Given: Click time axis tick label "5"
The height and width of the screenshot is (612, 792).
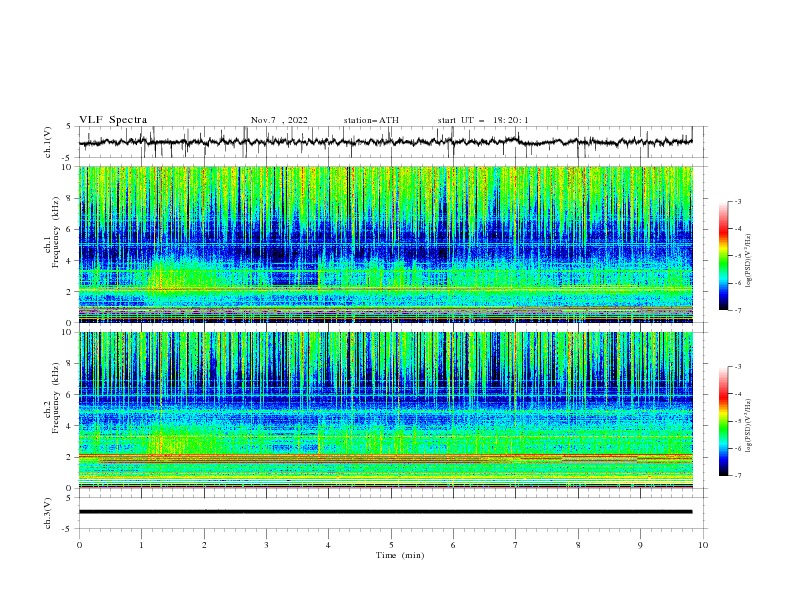Looking at the screenshot, I should tap(391, 545).
